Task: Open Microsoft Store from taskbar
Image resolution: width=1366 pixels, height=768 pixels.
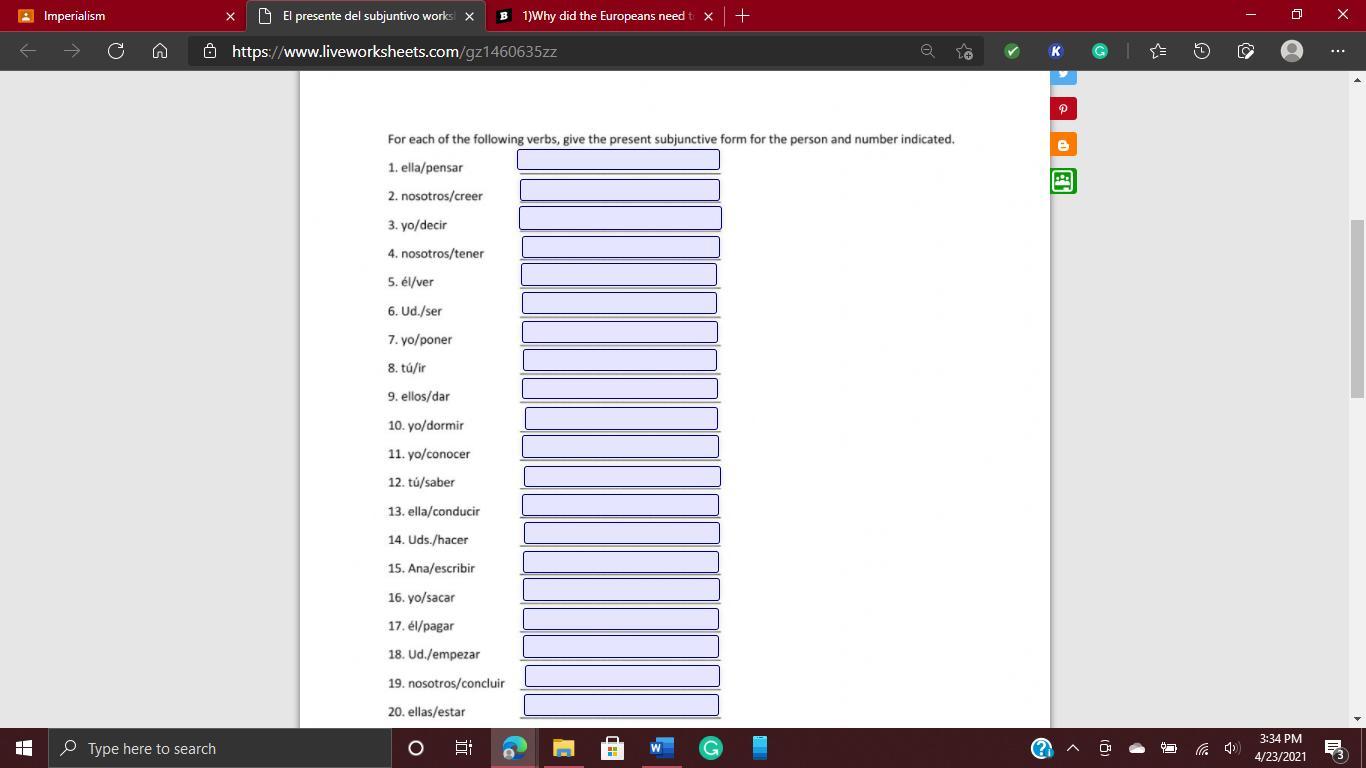Action: click(x=612, y=748)
